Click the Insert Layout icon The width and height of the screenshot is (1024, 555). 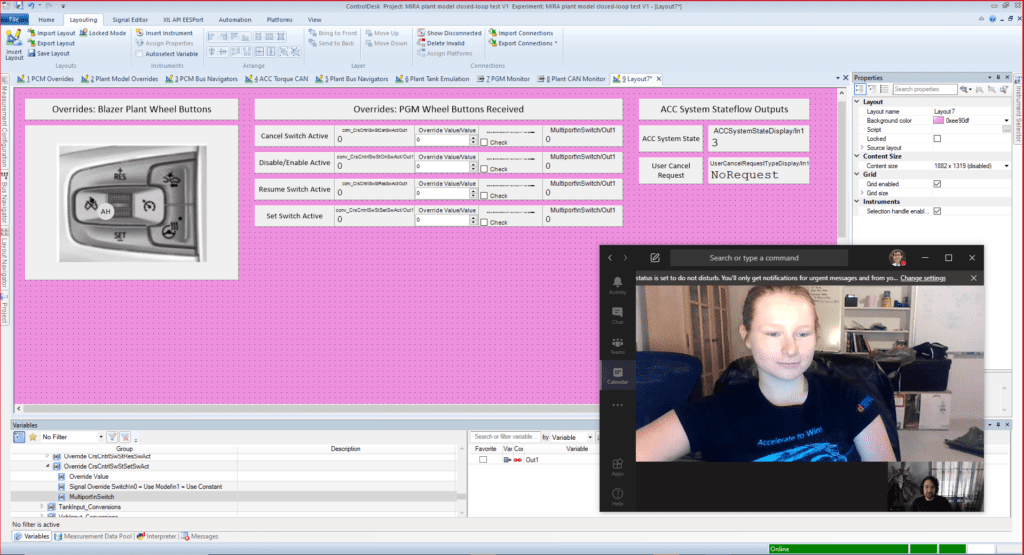(13, 43)
